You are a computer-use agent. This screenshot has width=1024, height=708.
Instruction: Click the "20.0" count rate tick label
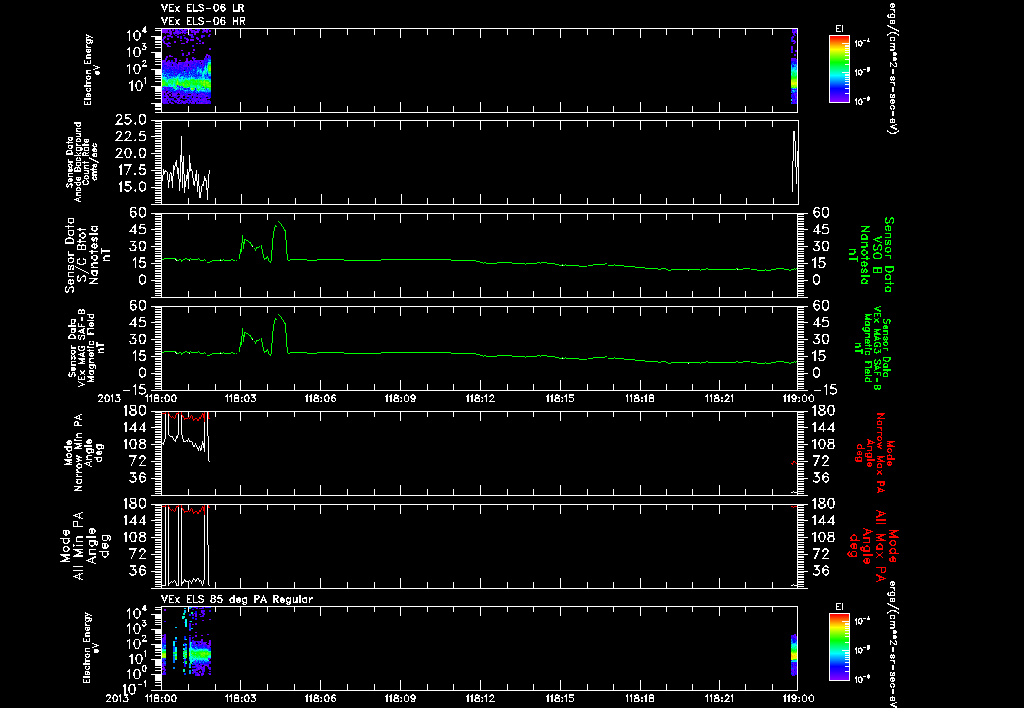point(130,153)
